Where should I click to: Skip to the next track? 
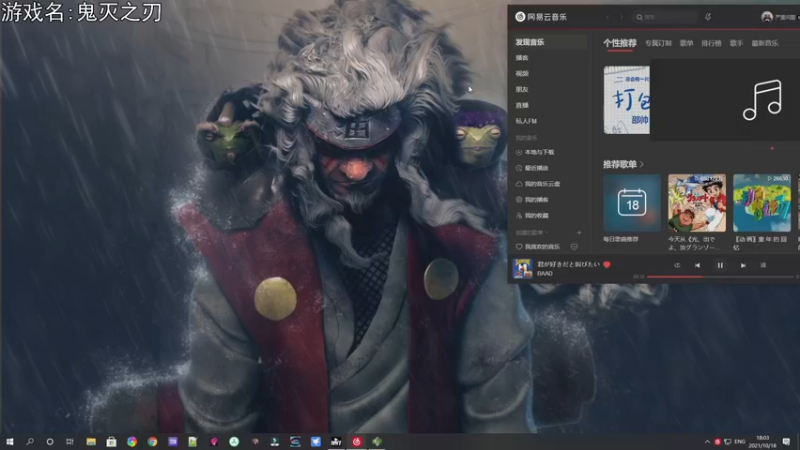click(x=743, y=265)
